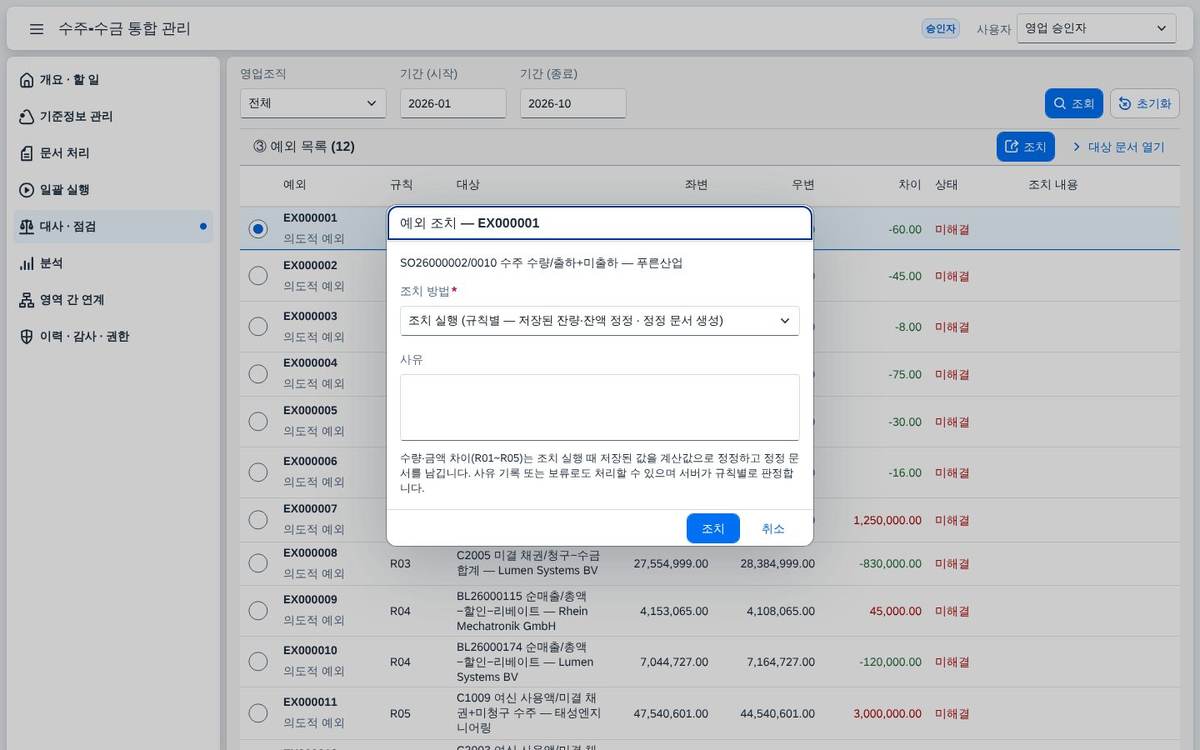Click the shield icon for 이력 · 감사 · 권한
The width and height of the screenshot is (1200, 750).
(27, 337)
